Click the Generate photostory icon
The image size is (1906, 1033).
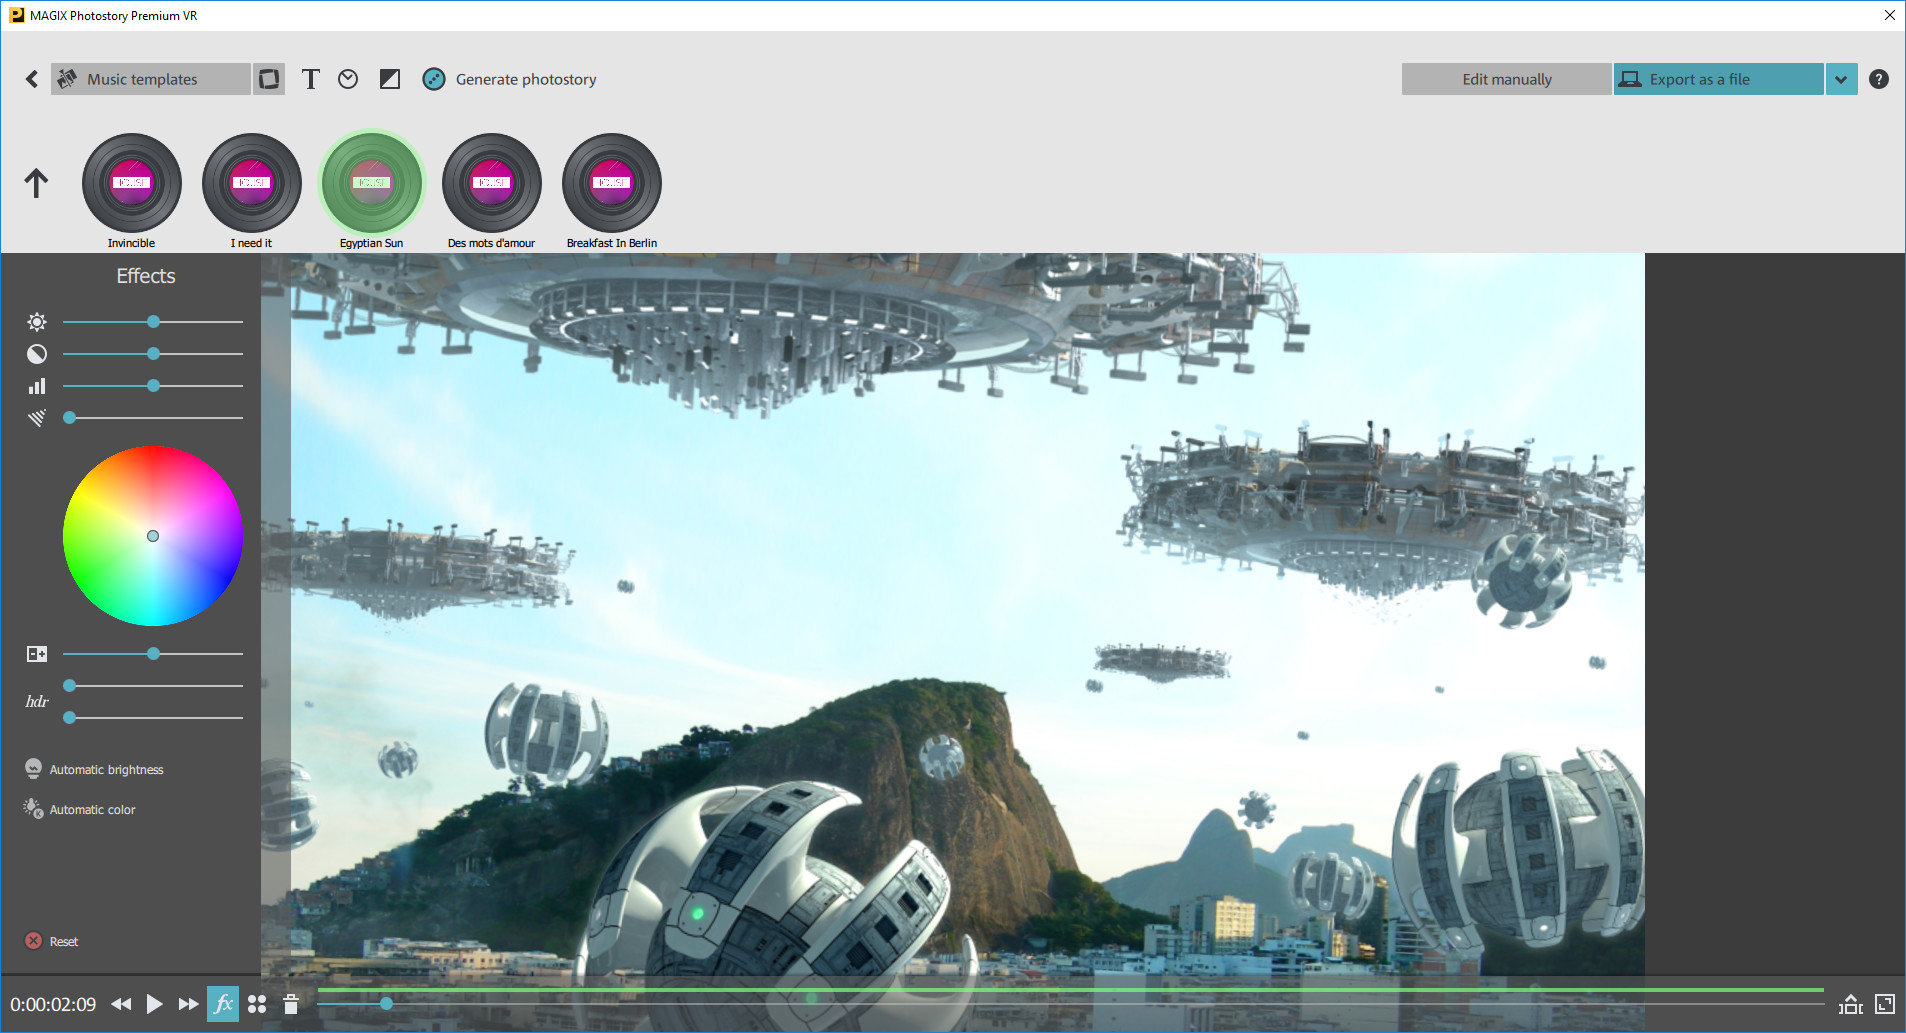434,79
